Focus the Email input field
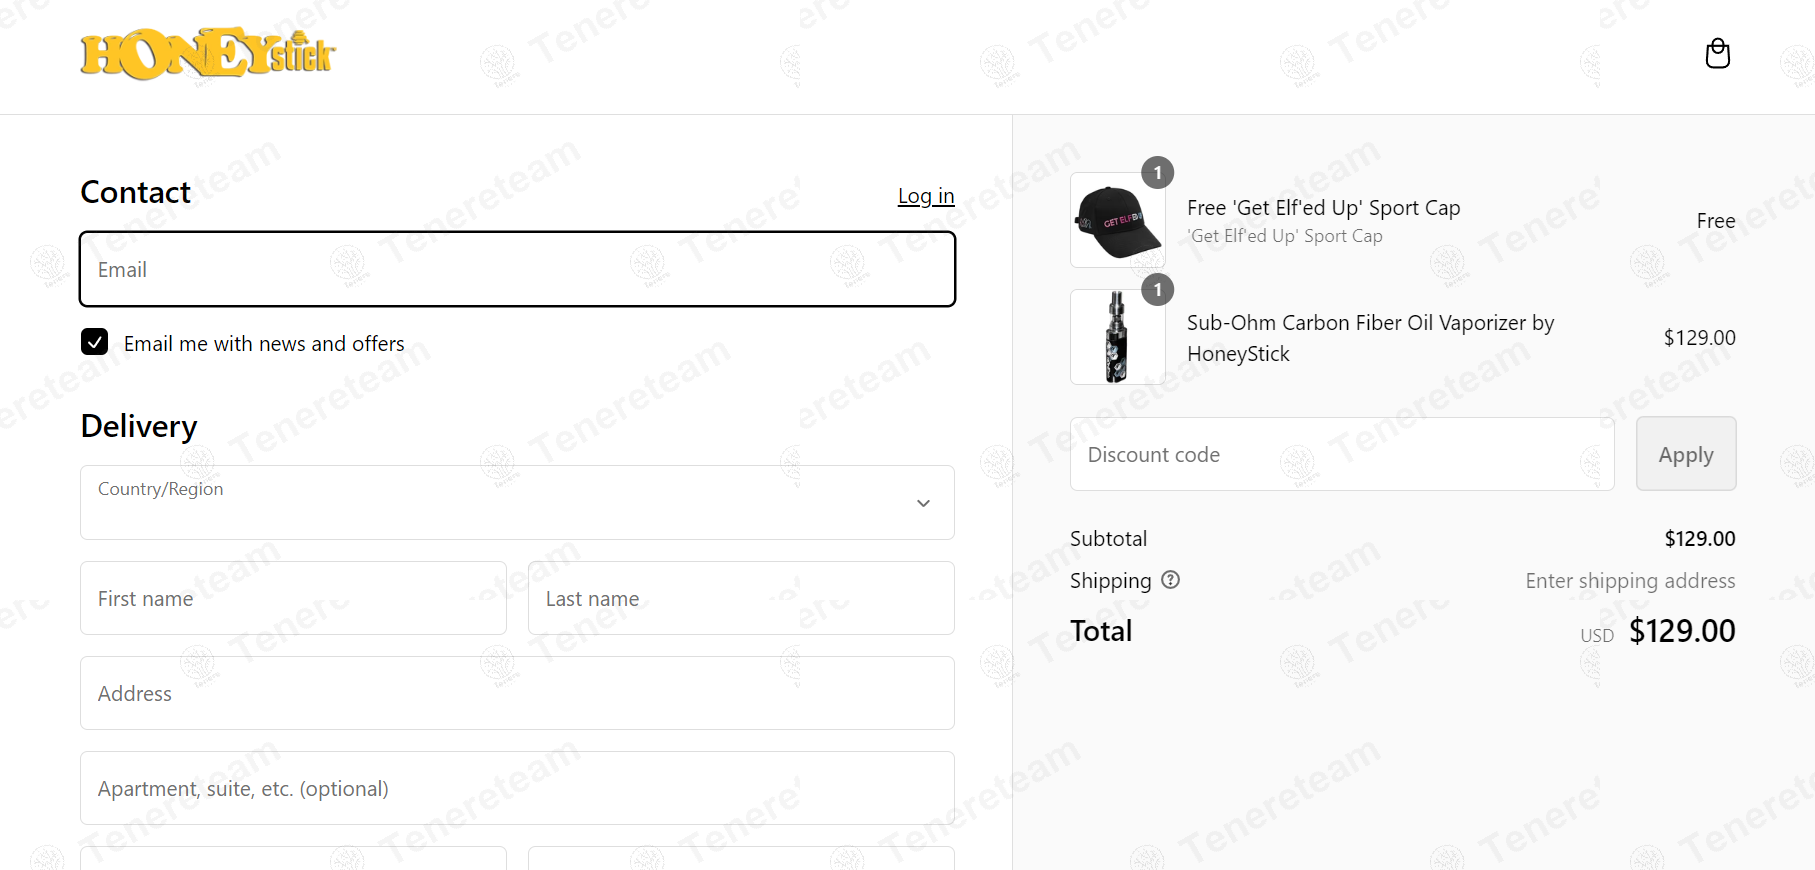The height and width of the screenshot is (870, 1815). [x=517, y=269]
